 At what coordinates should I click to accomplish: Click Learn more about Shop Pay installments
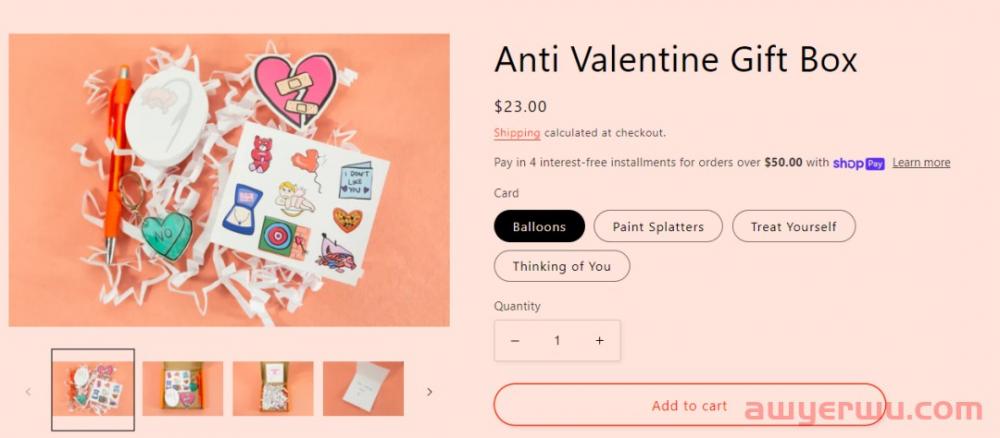(921, 163)
